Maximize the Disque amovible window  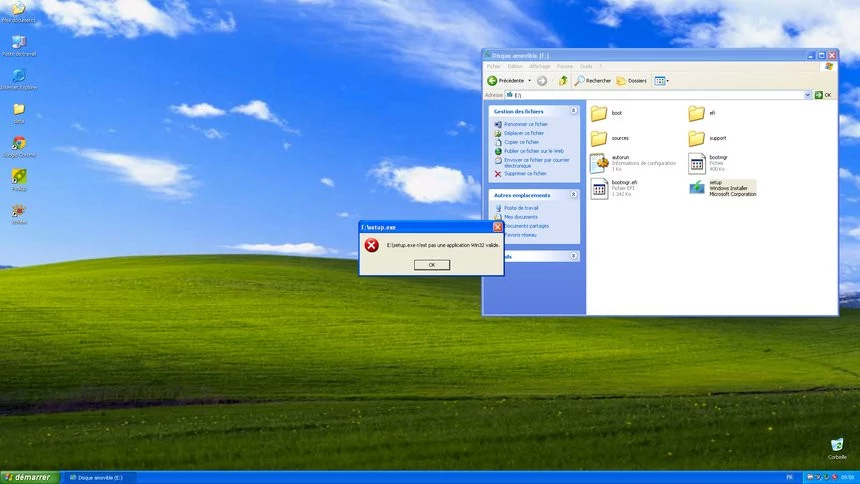tap(822, 55)
